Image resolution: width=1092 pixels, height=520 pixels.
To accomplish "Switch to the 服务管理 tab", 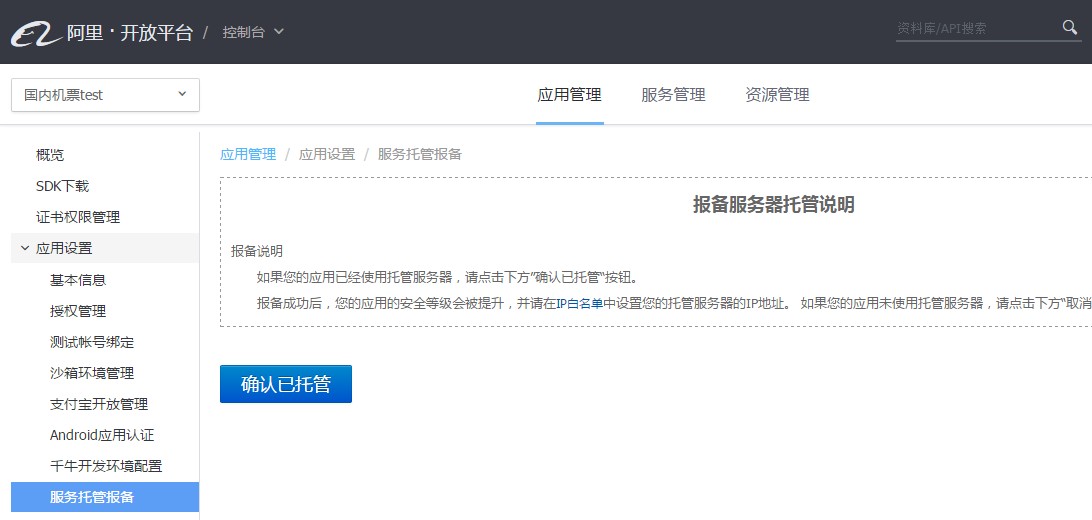I will pos(673,95).
